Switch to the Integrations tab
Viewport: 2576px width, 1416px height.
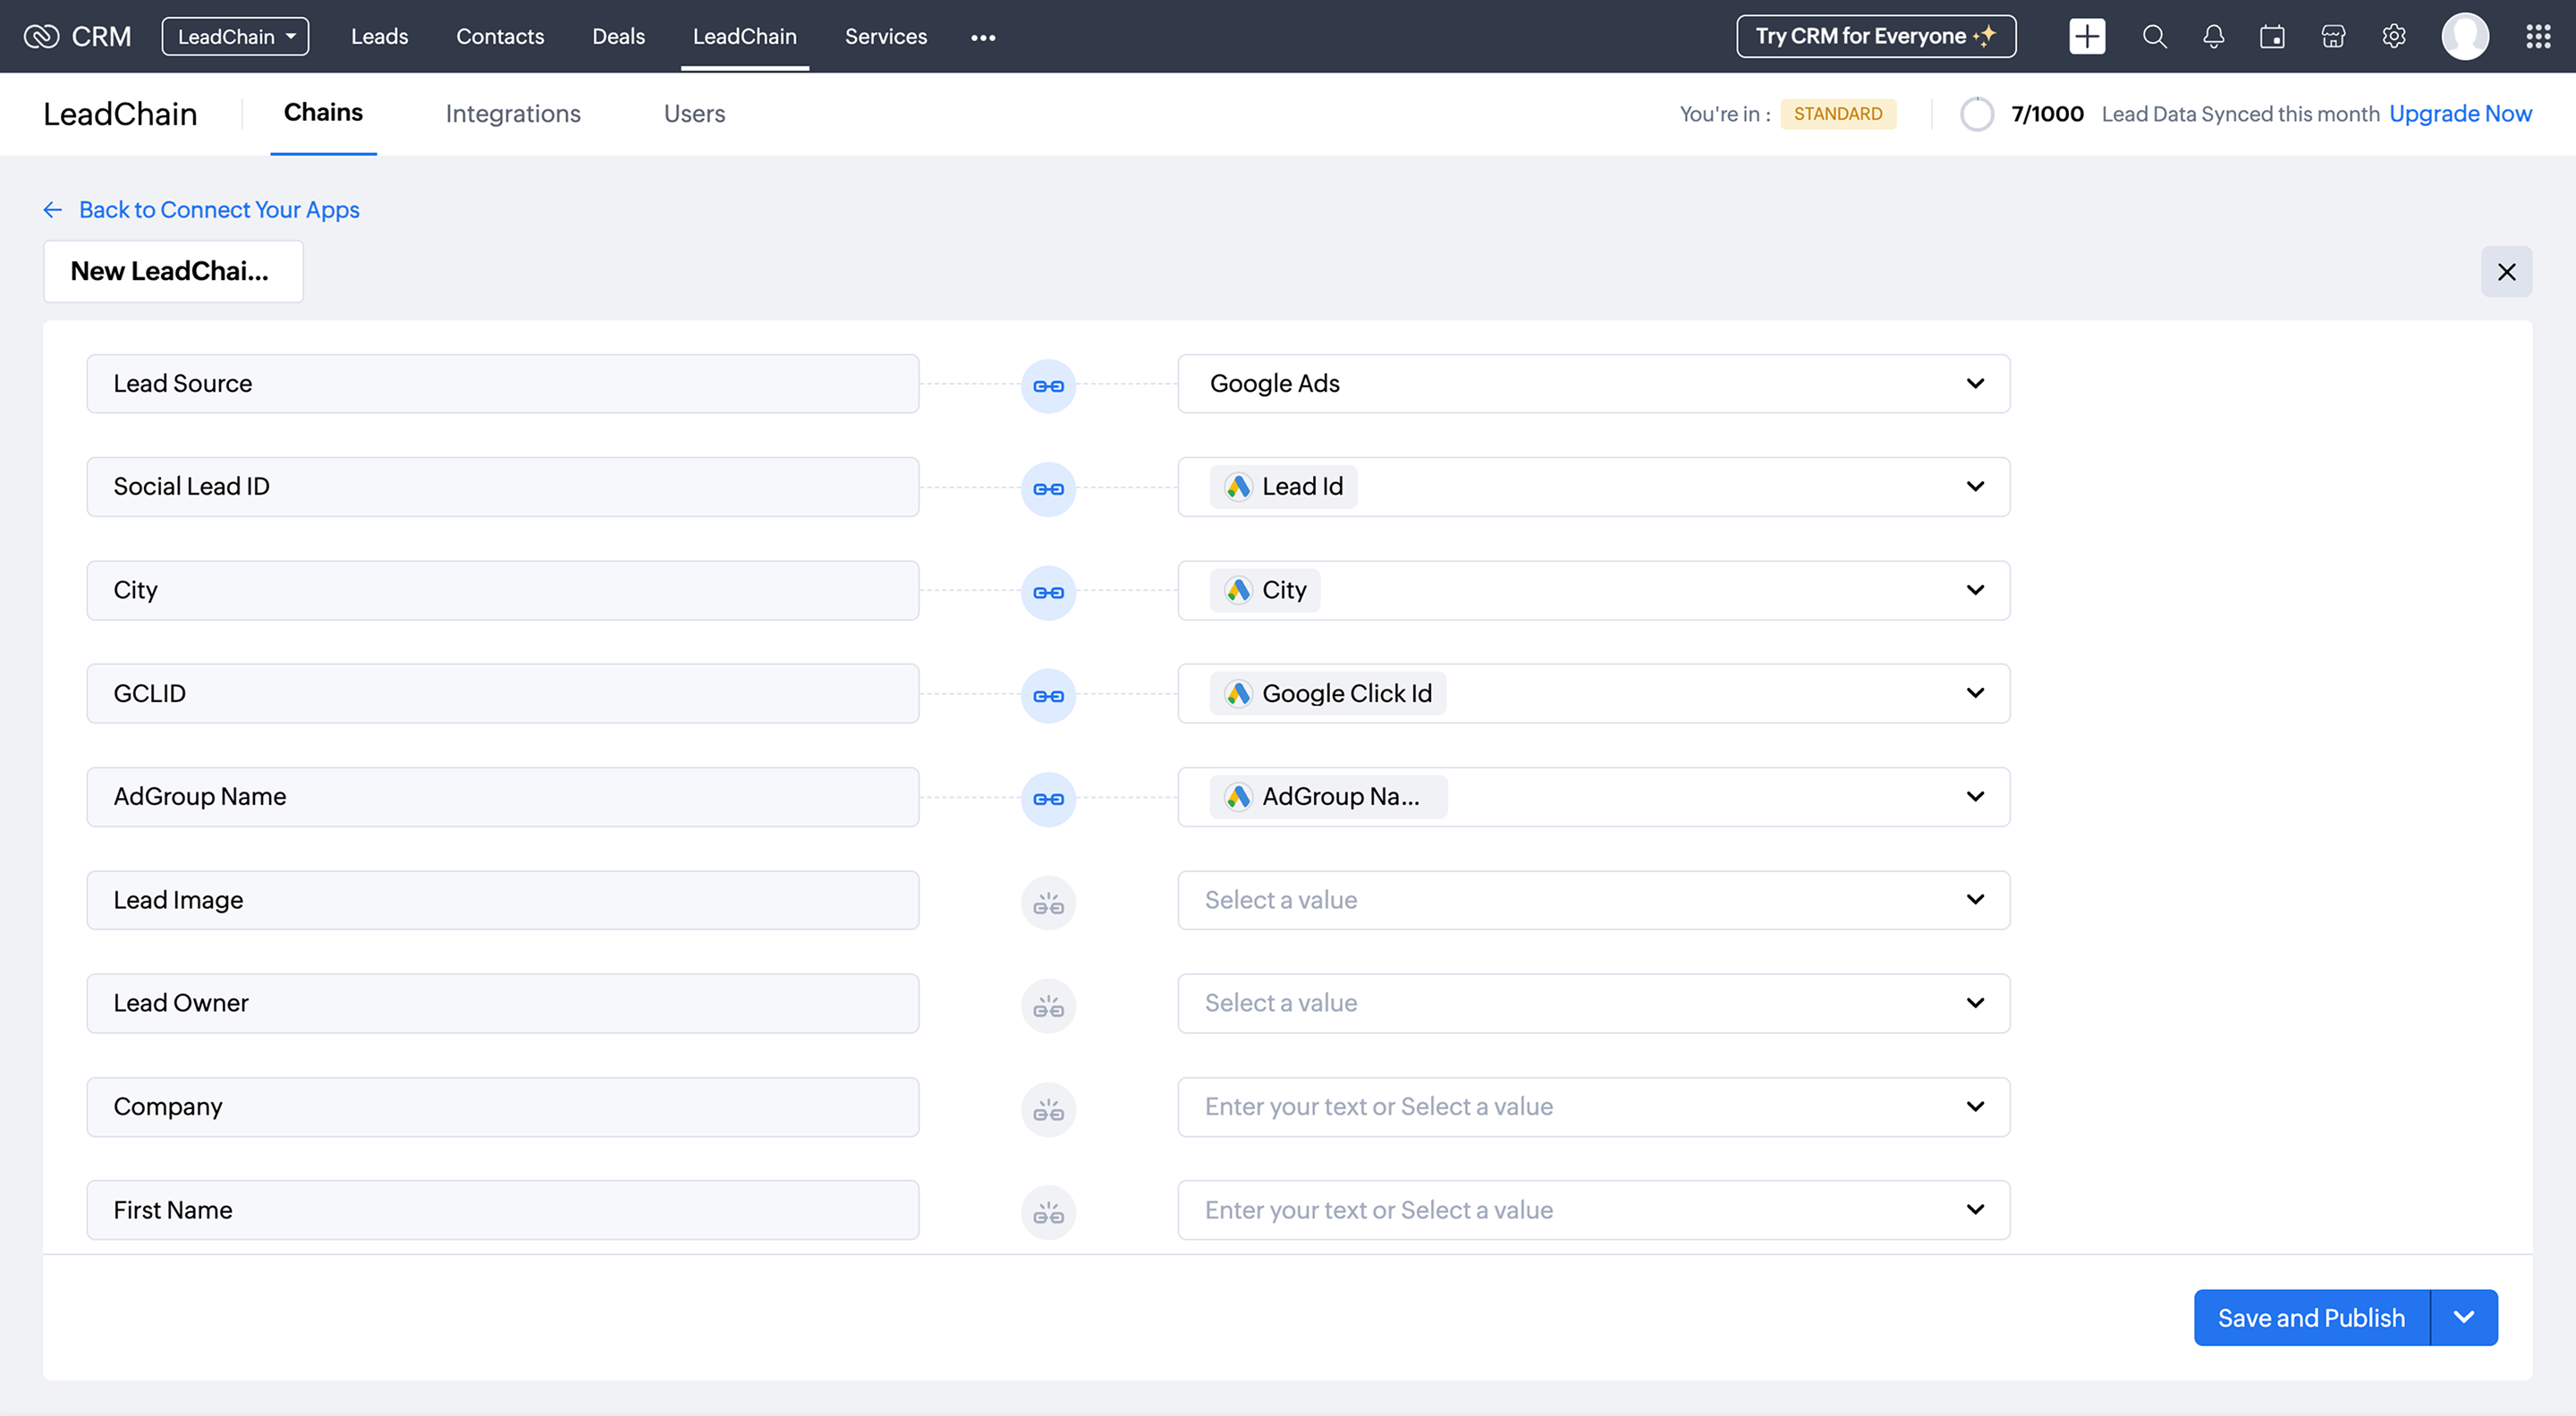tap(513, 114)
